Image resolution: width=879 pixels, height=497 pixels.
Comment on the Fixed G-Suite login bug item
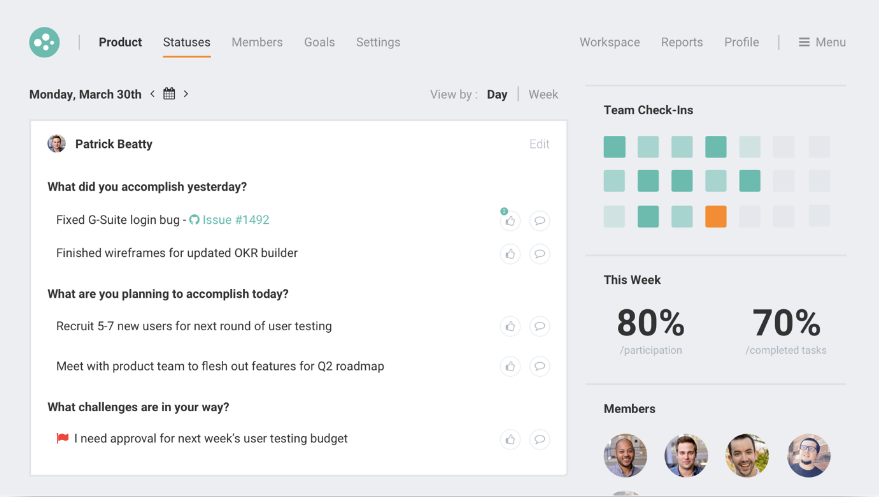[x=539, y=221]
